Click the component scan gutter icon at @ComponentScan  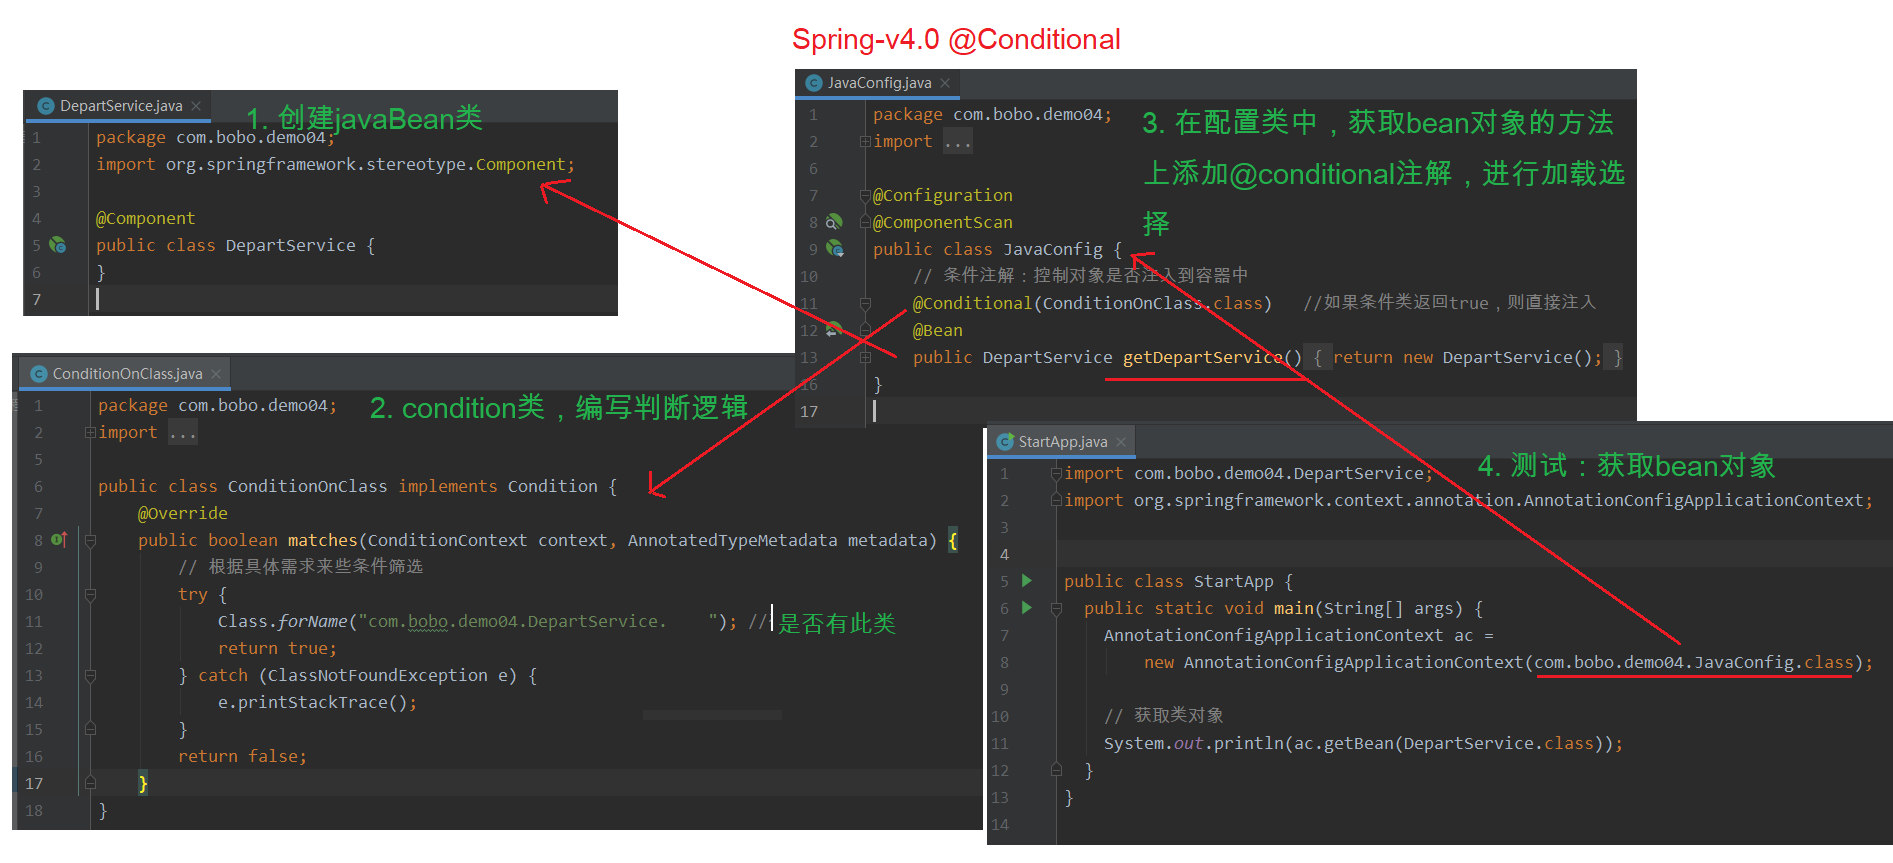pyautogui.click(x=834, y=222)
